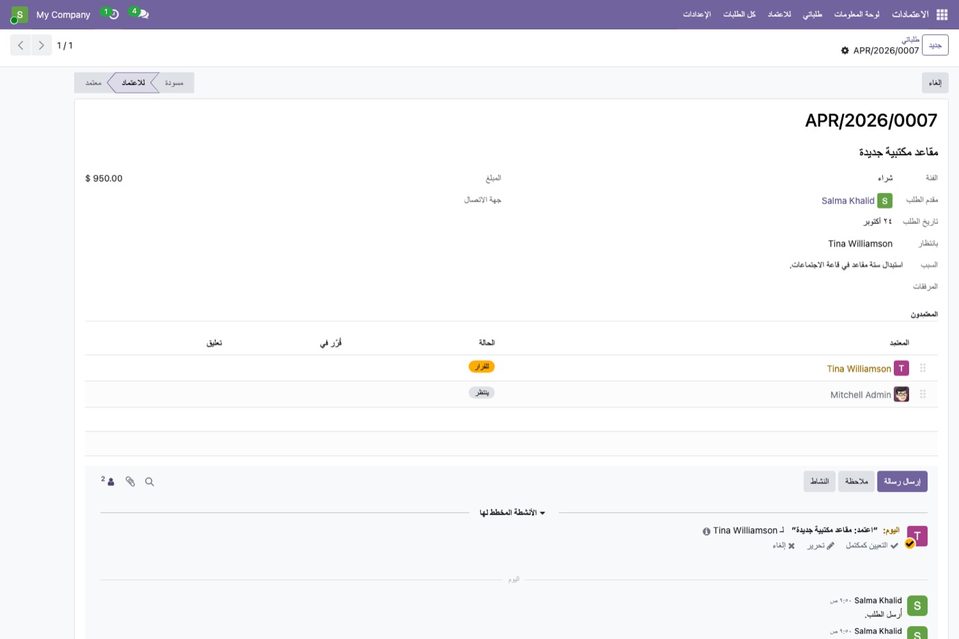Edit the scheduled activity via تحرير
Viewport: 959px width, 639px height.
(x=820, y=545)
